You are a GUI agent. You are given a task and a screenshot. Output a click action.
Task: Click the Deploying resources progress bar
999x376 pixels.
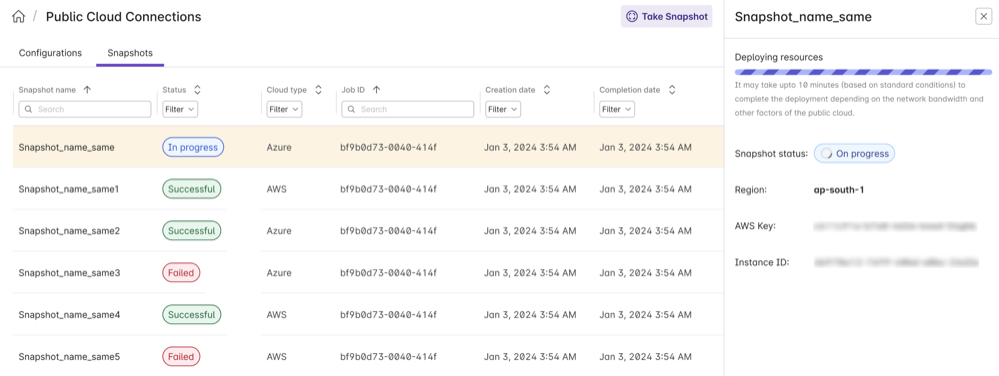863,72
